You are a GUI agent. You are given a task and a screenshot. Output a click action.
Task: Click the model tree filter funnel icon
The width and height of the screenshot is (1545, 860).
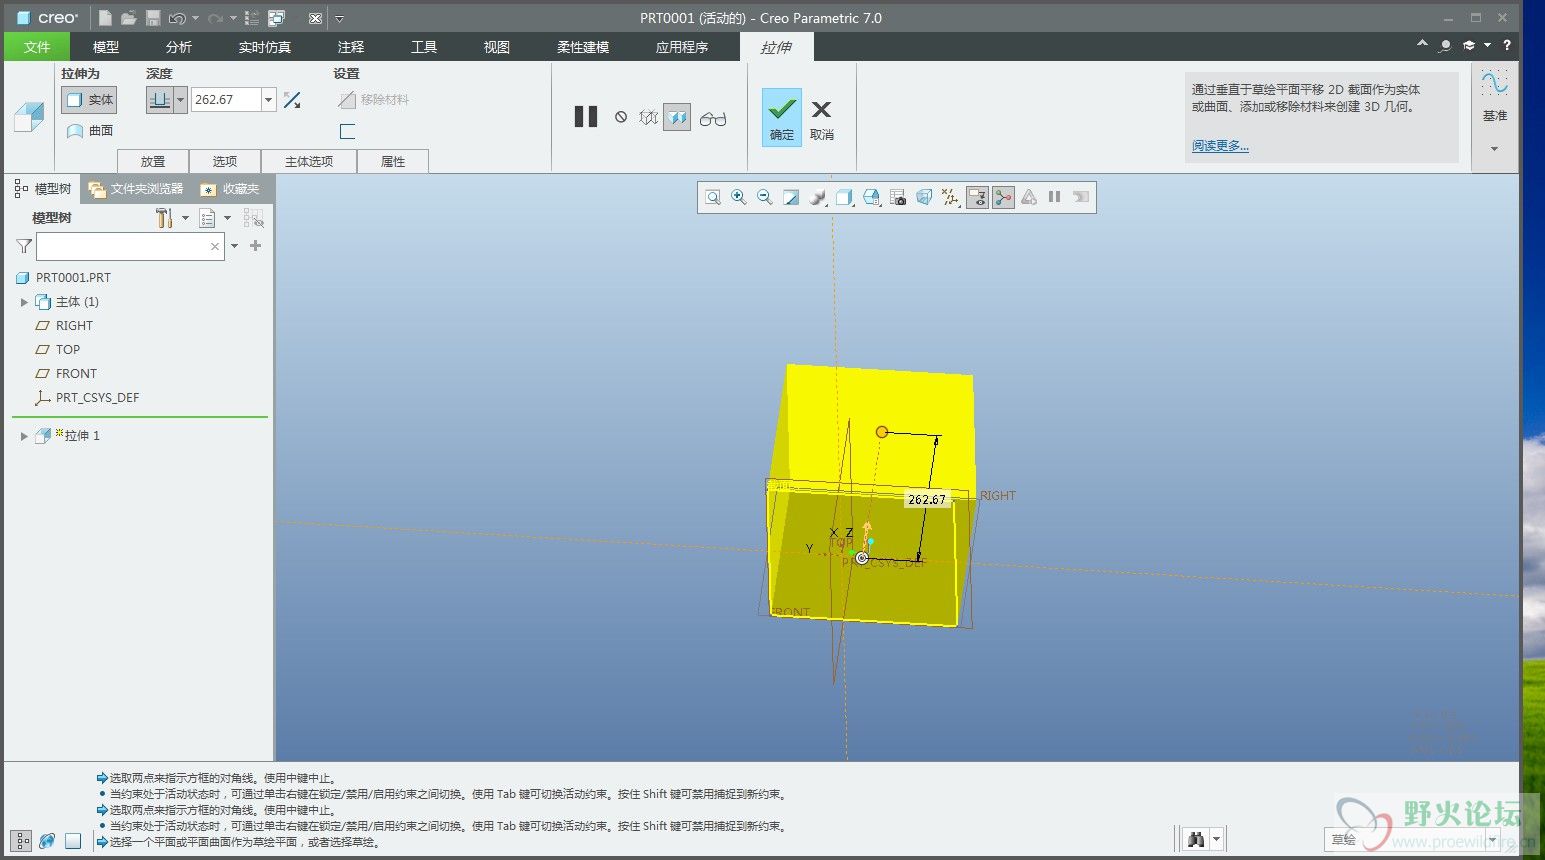click(24, 246)
